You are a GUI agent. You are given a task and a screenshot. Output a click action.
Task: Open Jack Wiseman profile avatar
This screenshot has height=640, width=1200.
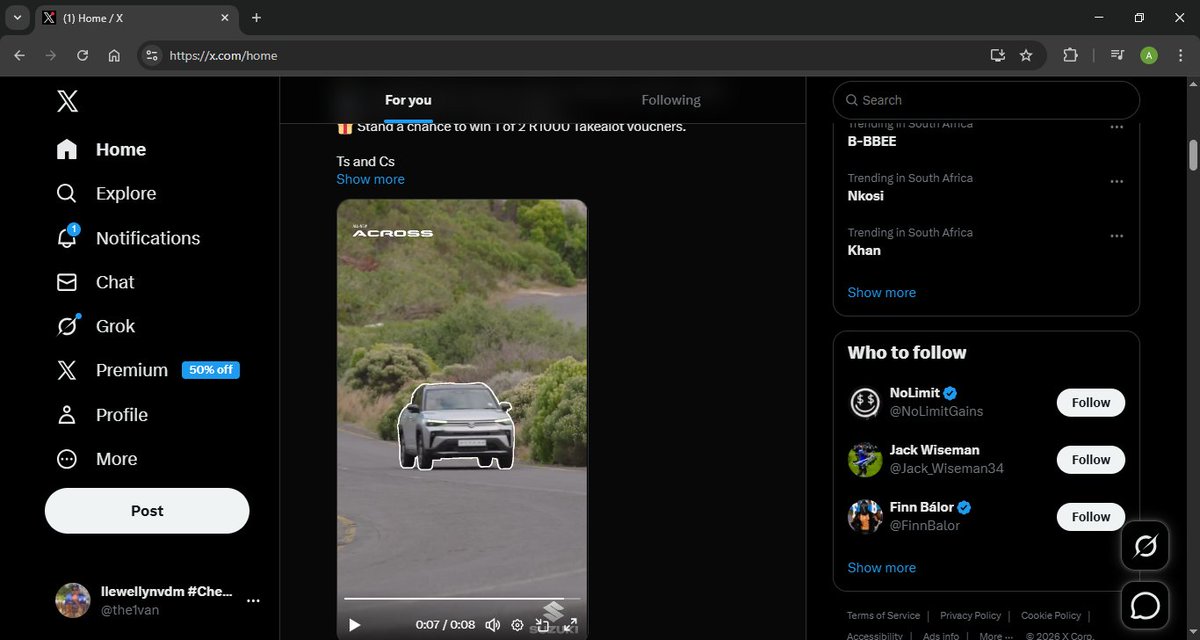click(865, 460)
